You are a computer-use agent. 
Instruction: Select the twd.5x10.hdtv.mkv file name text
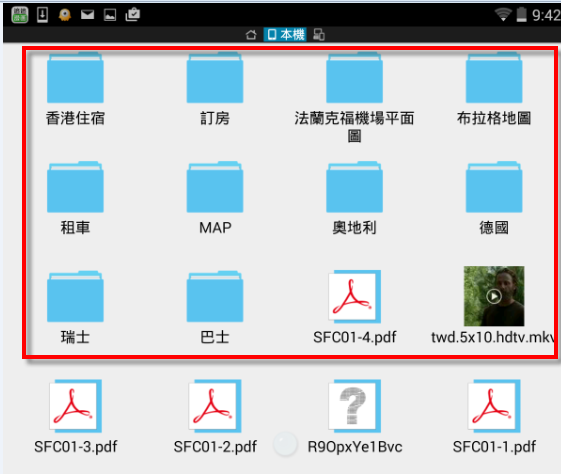494,337
